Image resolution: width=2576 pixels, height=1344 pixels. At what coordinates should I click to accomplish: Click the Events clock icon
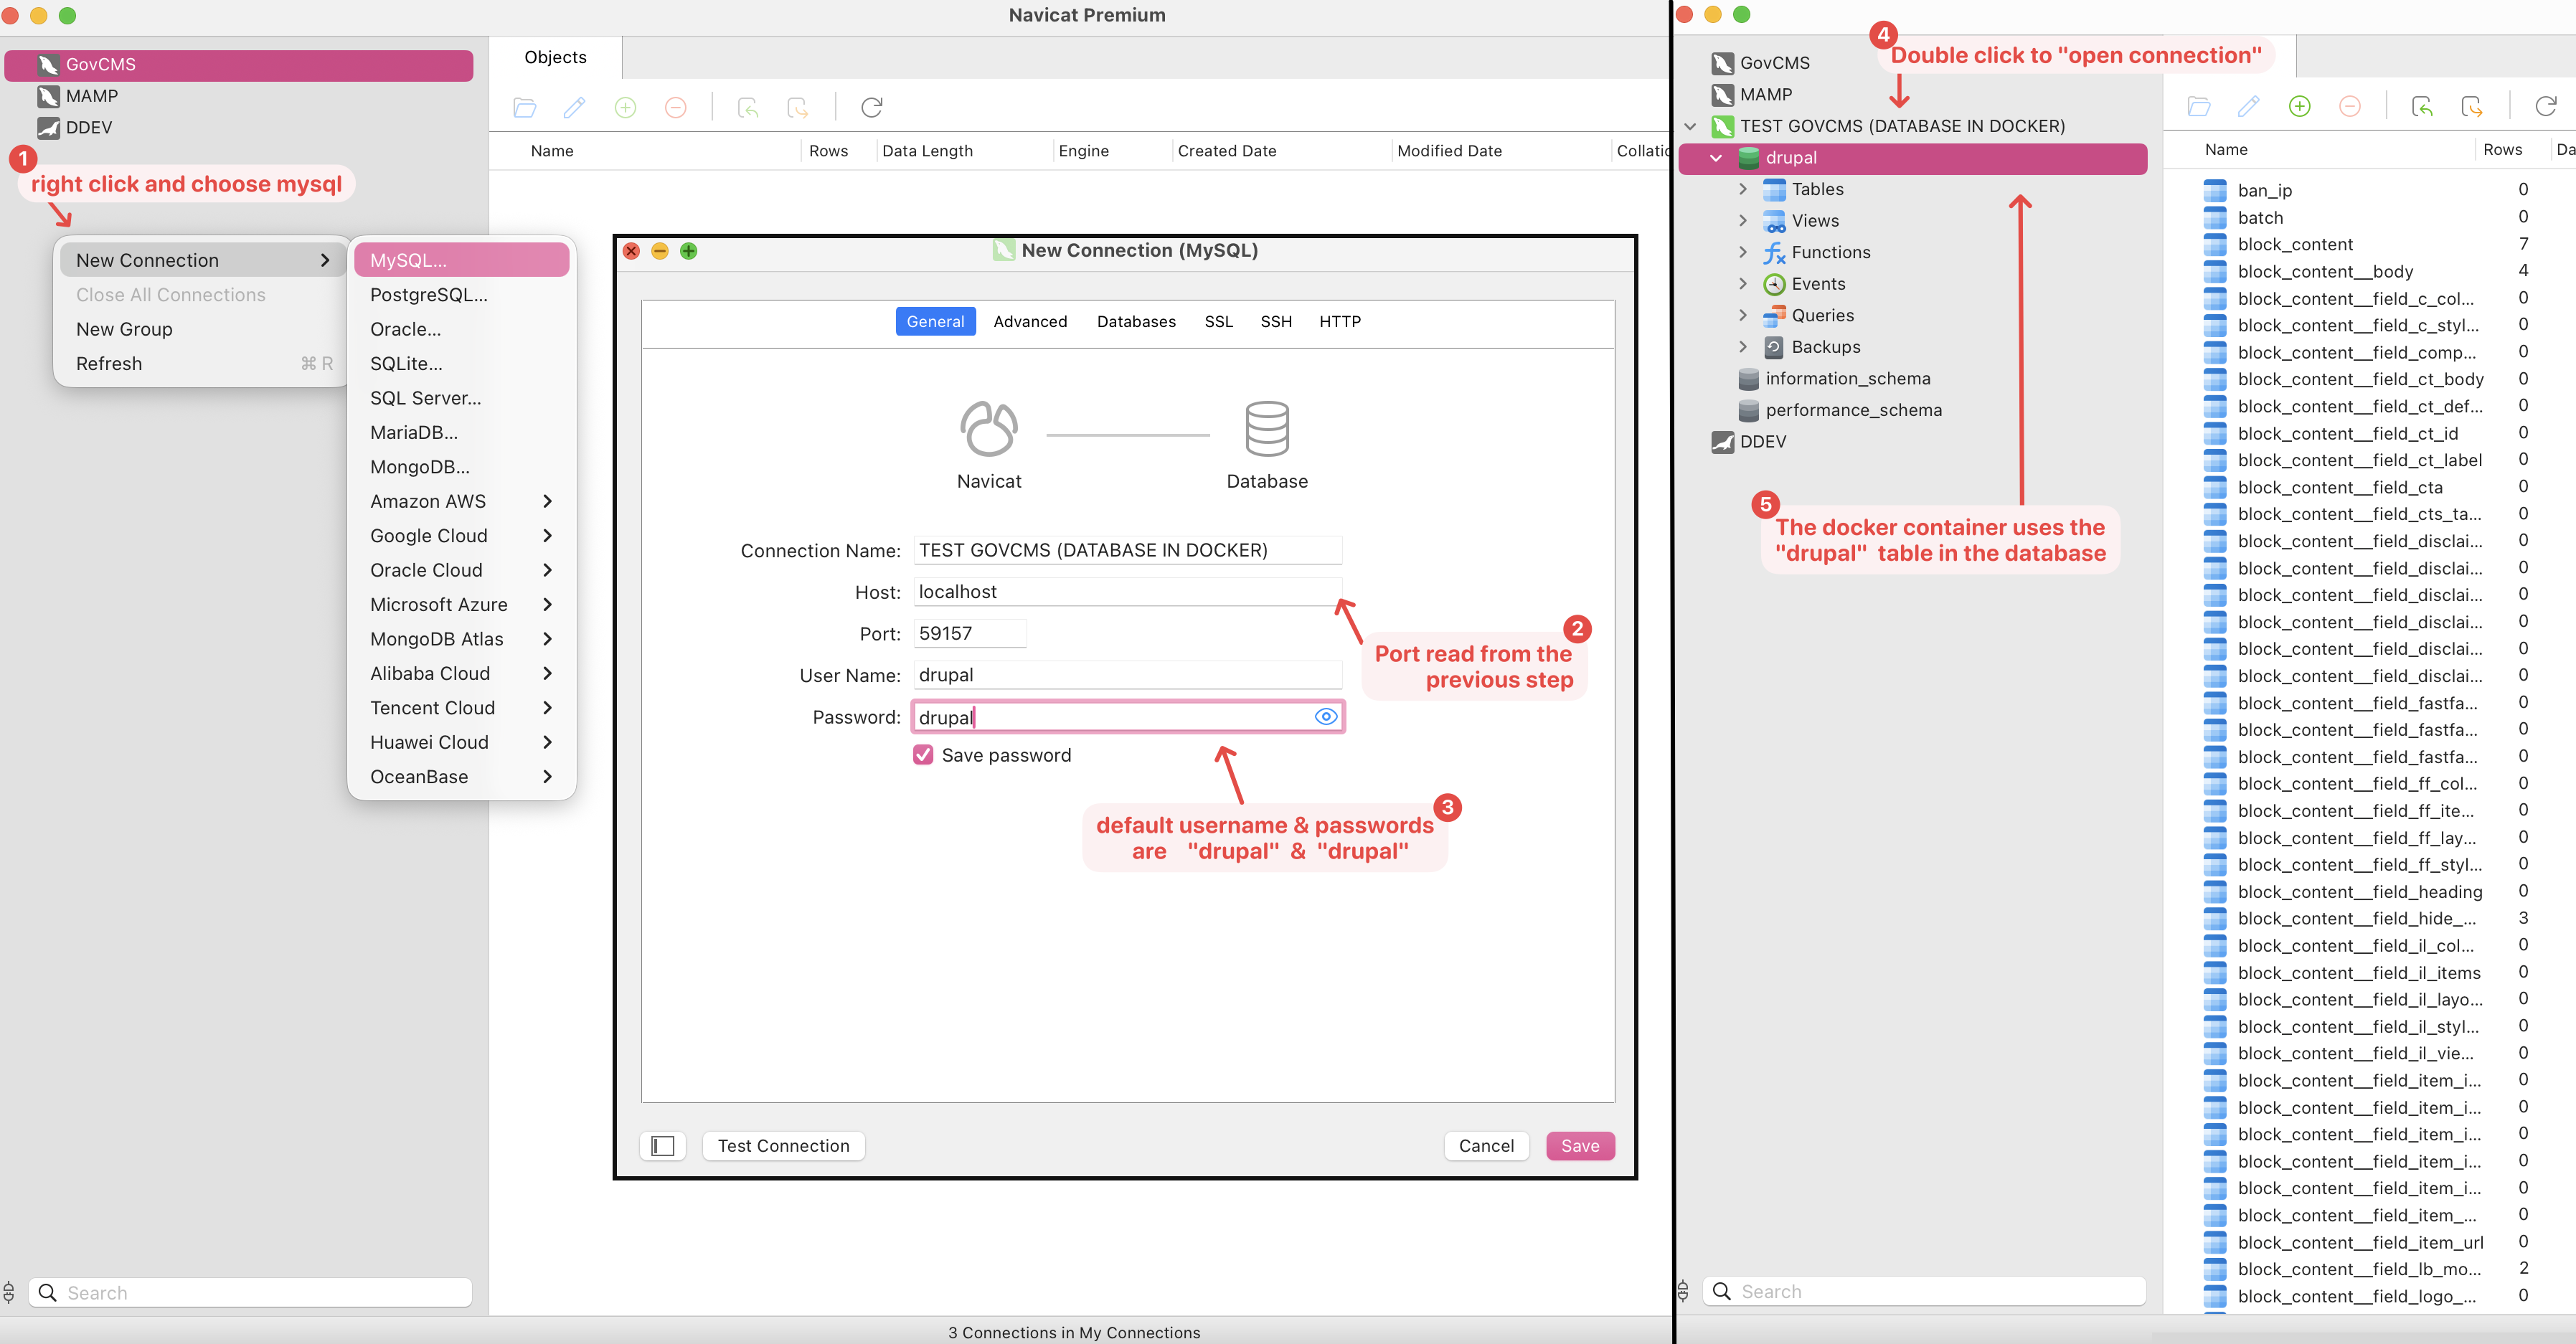(1774, 284)
